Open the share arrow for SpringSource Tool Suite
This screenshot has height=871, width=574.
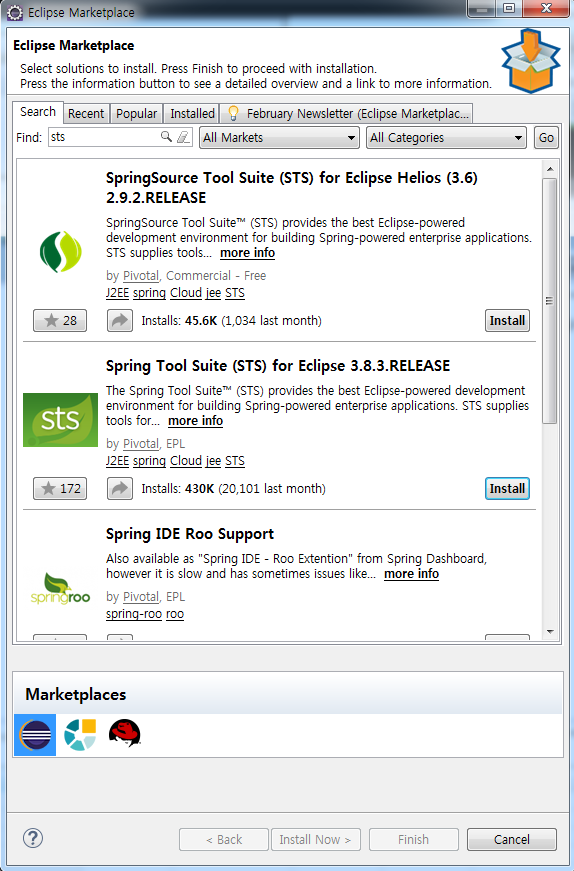tap(119, 321)
